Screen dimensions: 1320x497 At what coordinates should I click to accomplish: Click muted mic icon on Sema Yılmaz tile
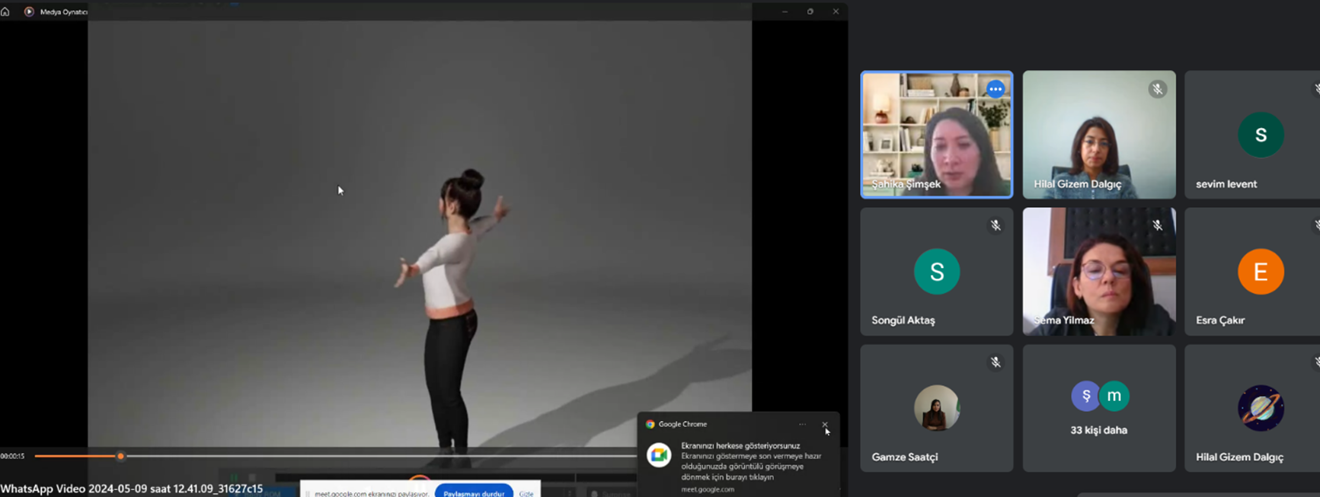(x=1157, y=226)
